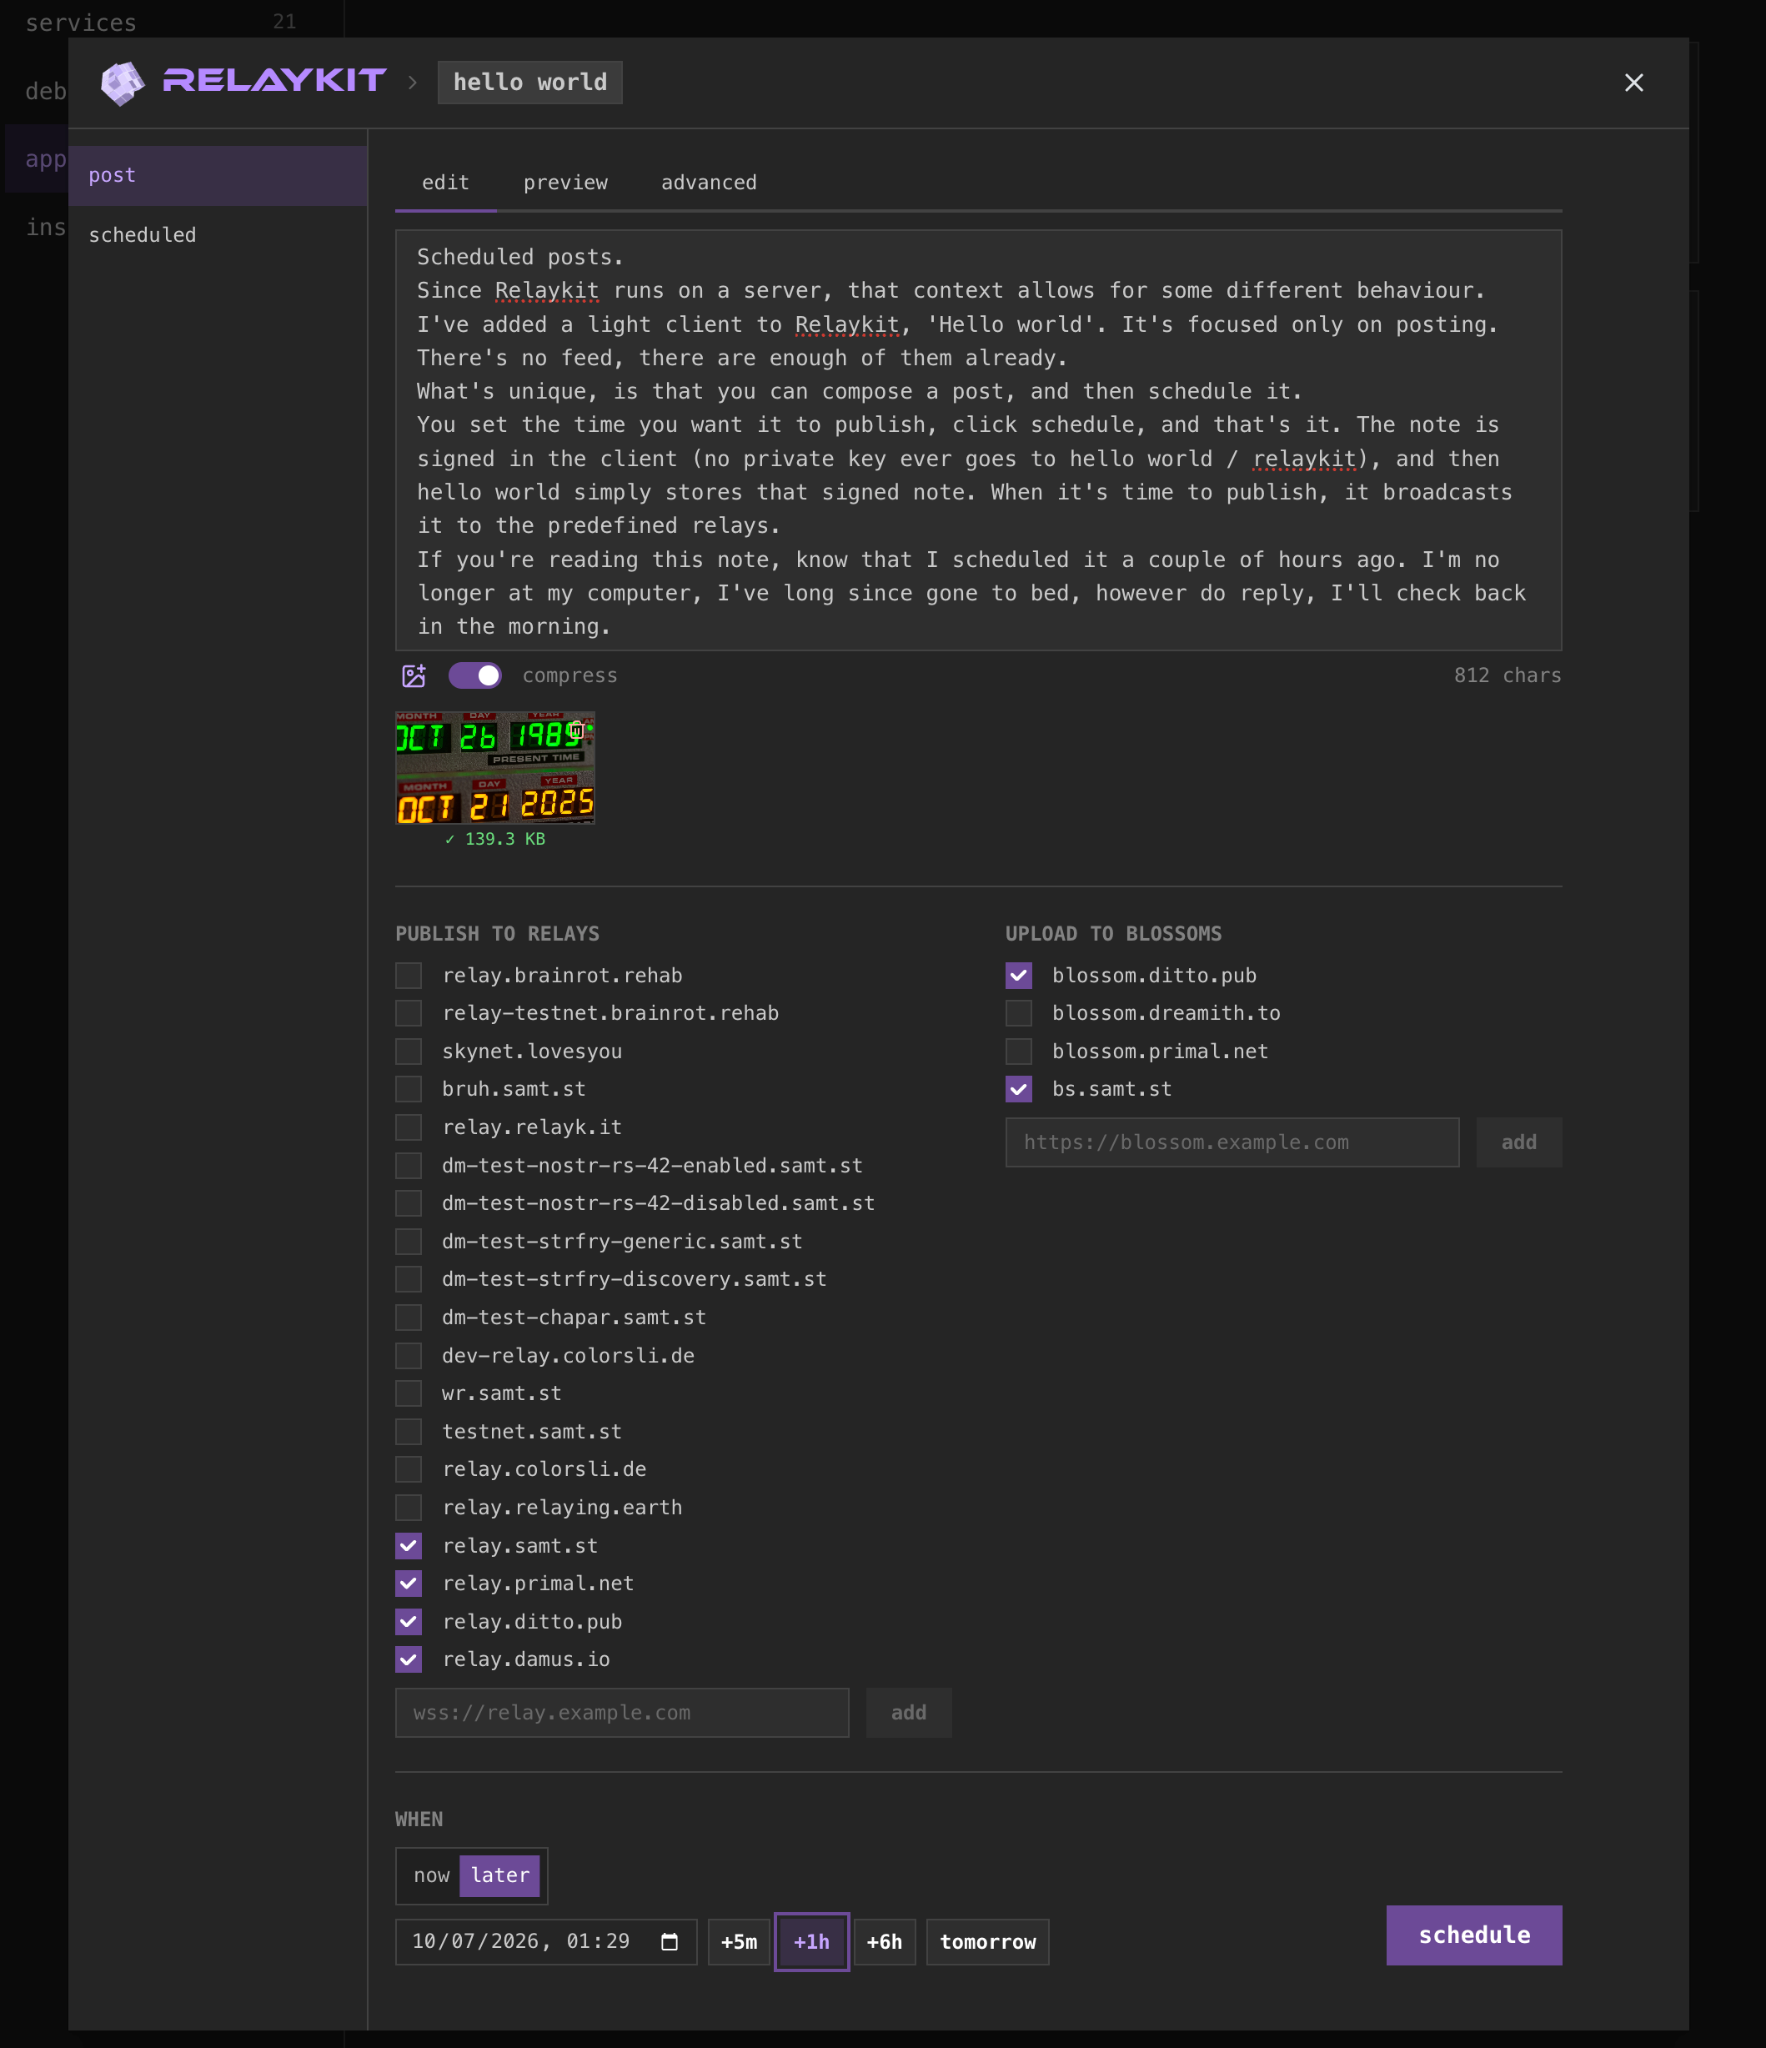Screen dimensions: 1766x2048
Task: Click the 812 chars counter
Action: [x=1507, y=675]
